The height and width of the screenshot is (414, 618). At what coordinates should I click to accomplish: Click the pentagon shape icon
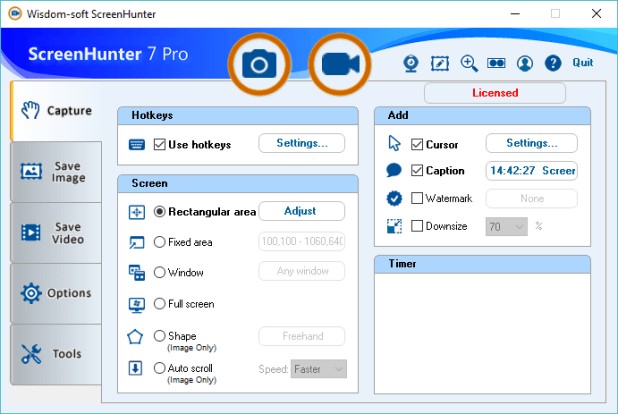[x=135, y=337]
